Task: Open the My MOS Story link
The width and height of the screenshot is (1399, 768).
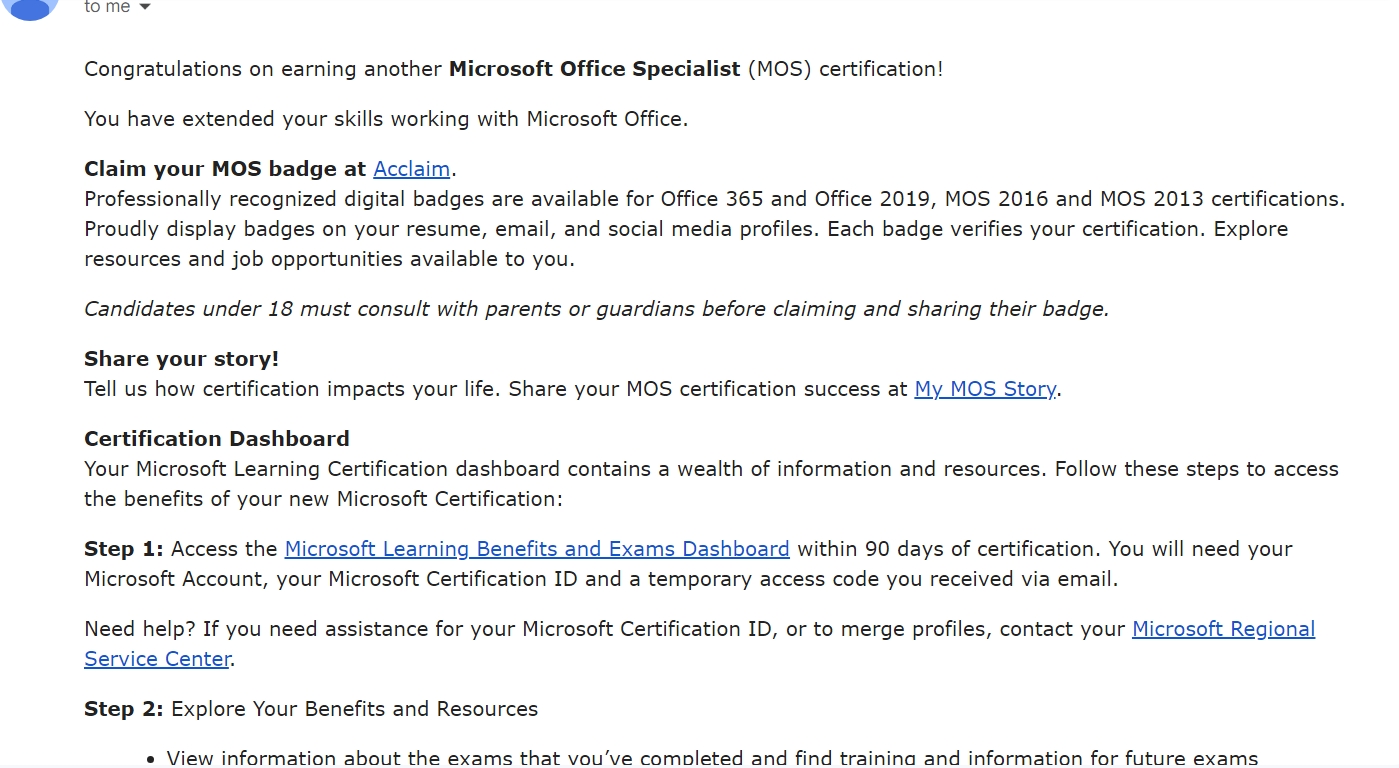Action: [x=985, y=389]
